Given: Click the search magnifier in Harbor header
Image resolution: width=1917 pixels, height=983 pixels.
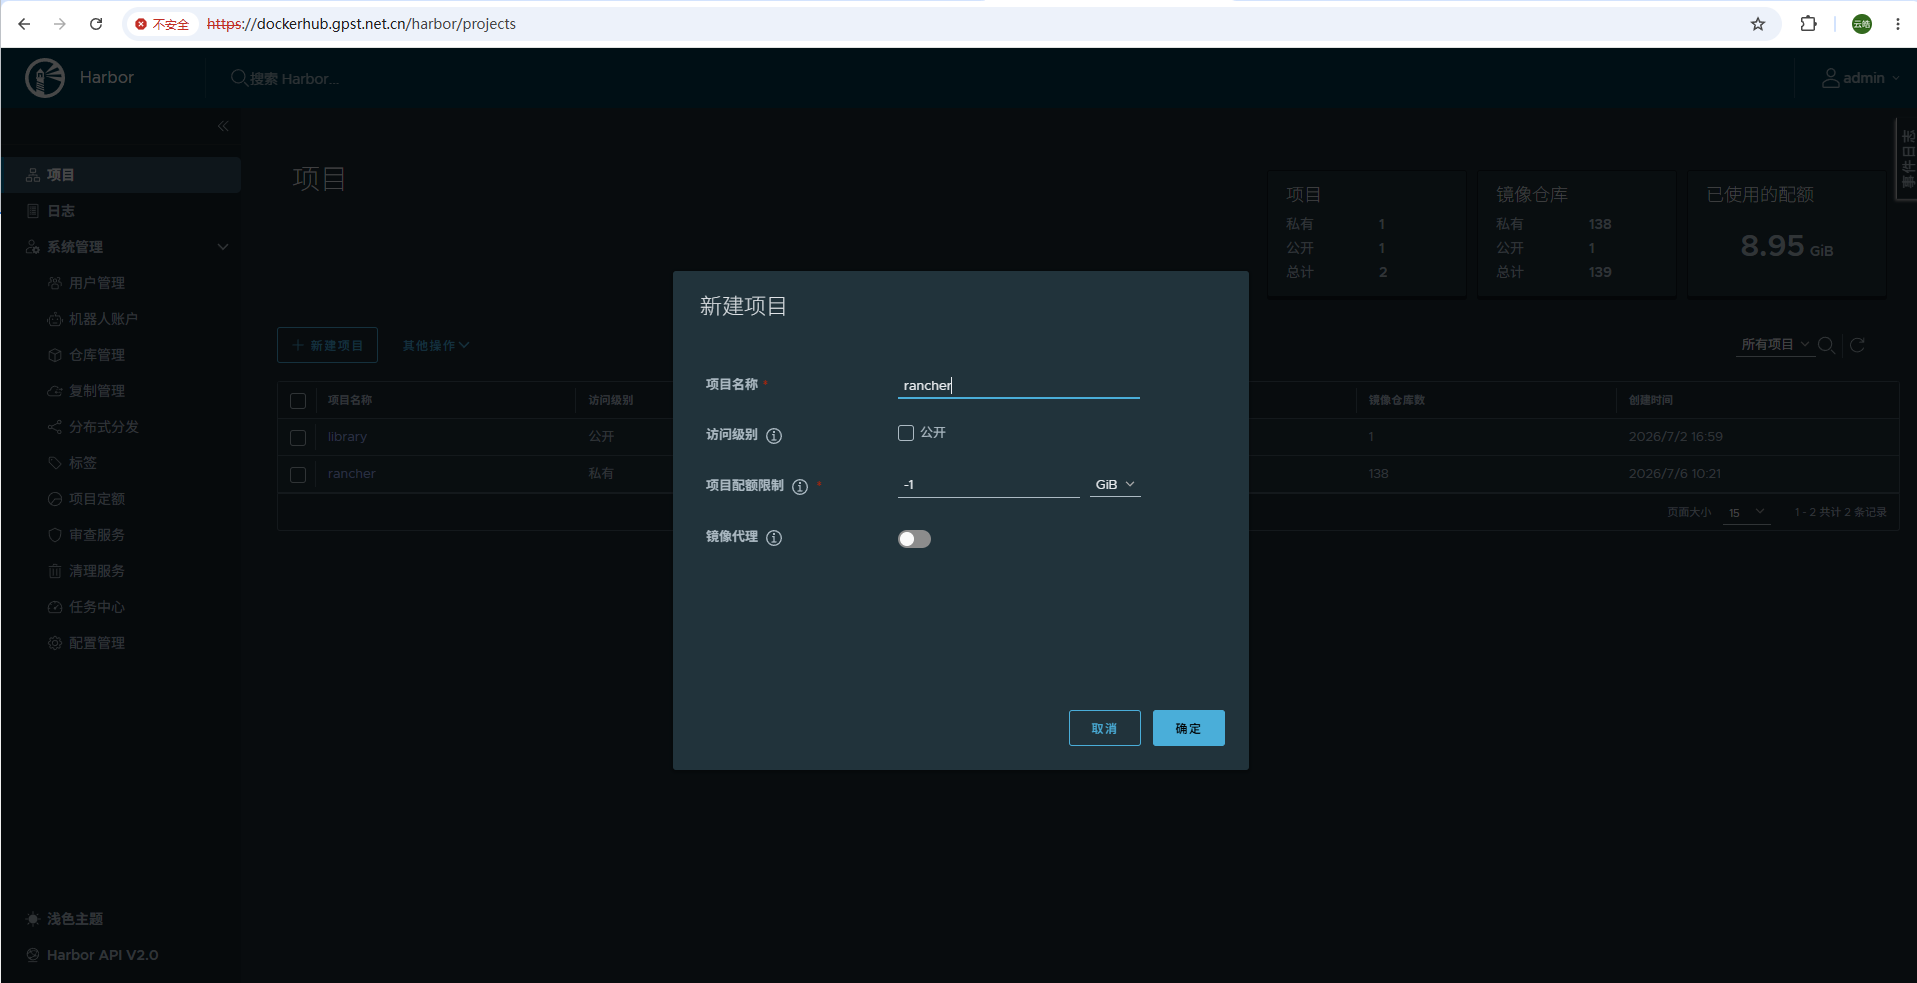Looking at the screenshot, I should click(x=239, y=78).
